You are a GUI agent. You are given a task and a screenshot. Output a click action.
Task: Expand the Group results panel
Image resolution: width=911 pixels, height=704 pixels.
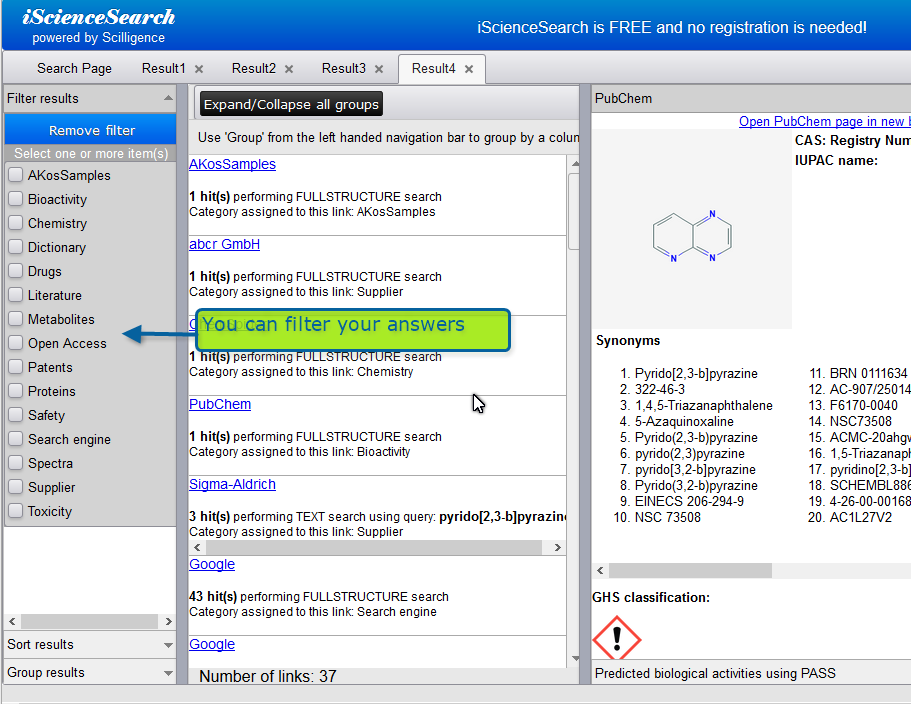pyautogui.click(x=168, y=673)
